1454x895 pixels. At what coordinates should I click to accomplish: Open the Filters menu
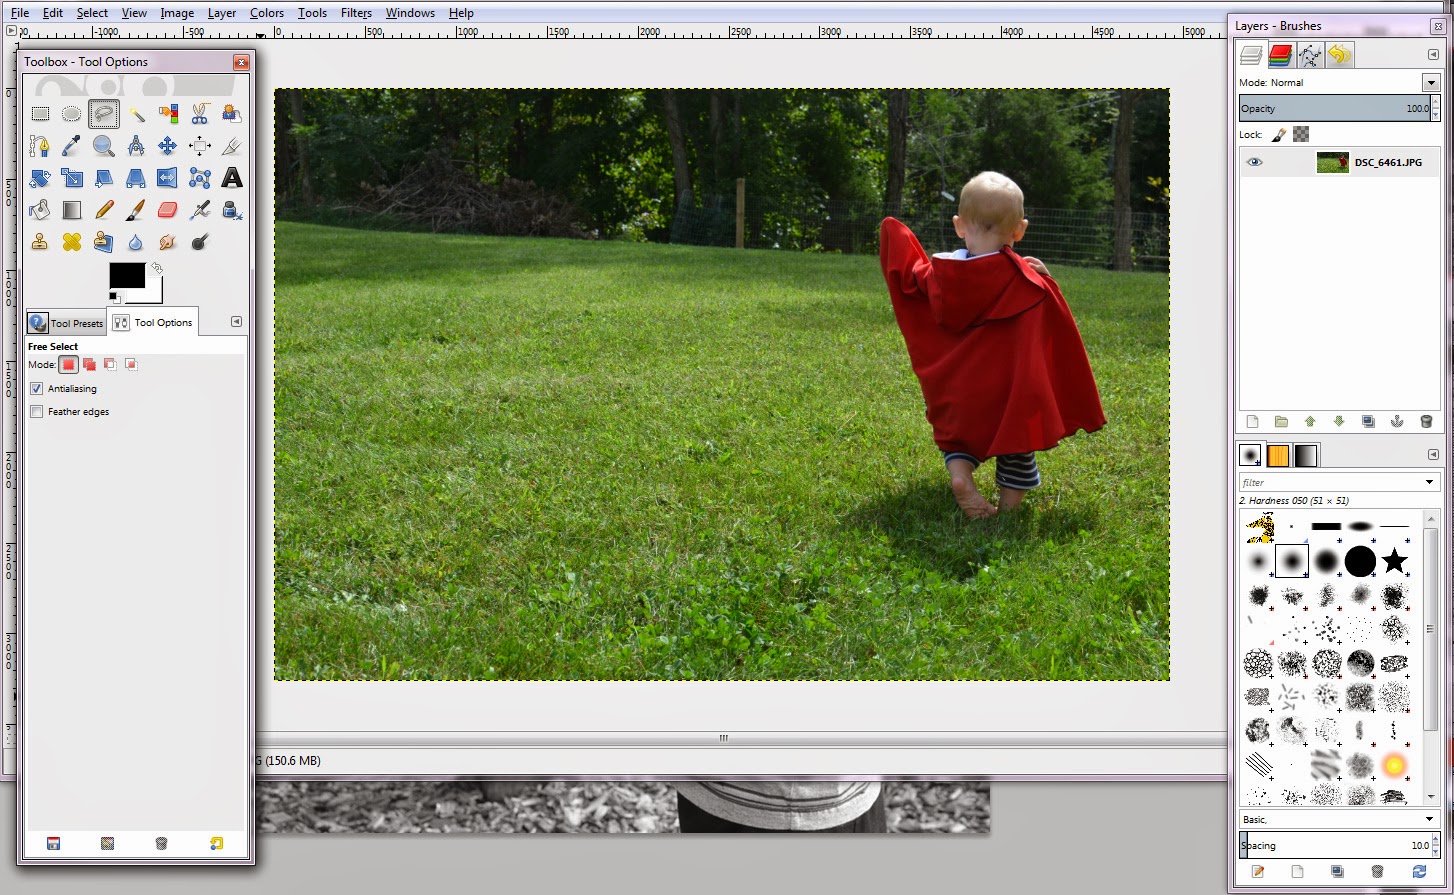pyautogui.click(x=356, y=13)
